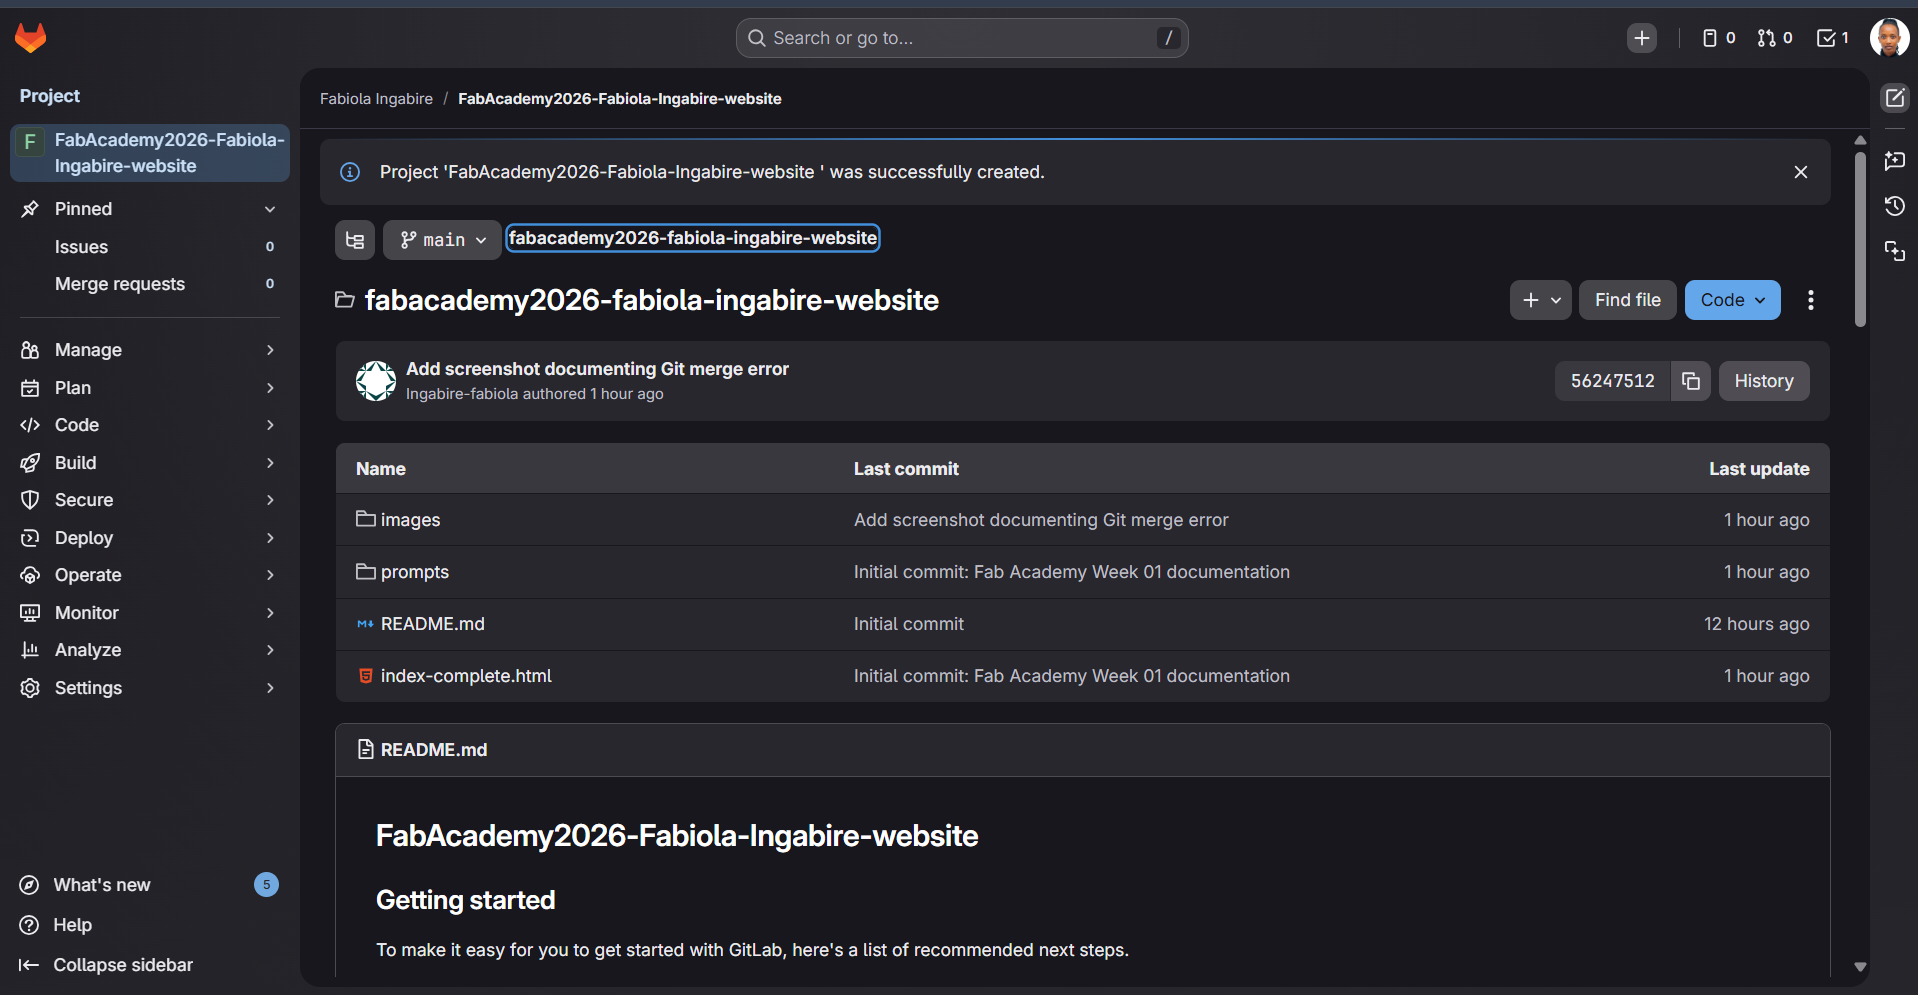Screen dimensions: 1918x995
Task: Expand the Settings menu
Action: click(150, 688)
